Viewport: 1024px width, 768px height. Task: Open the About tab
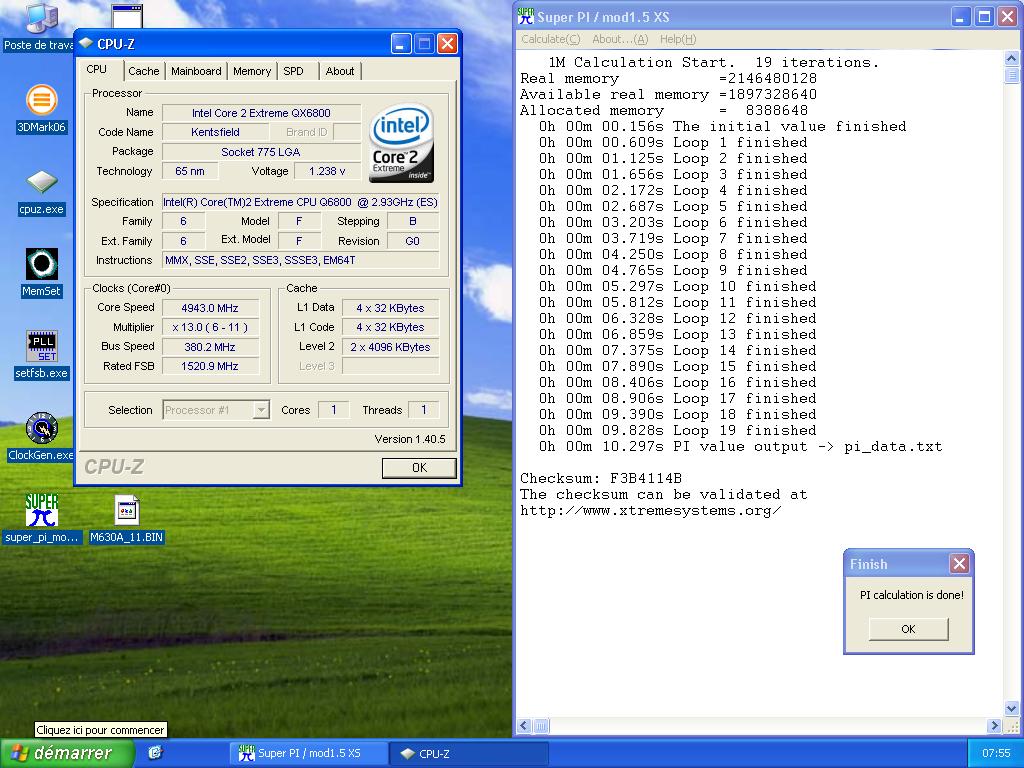(x=340, y=71)
